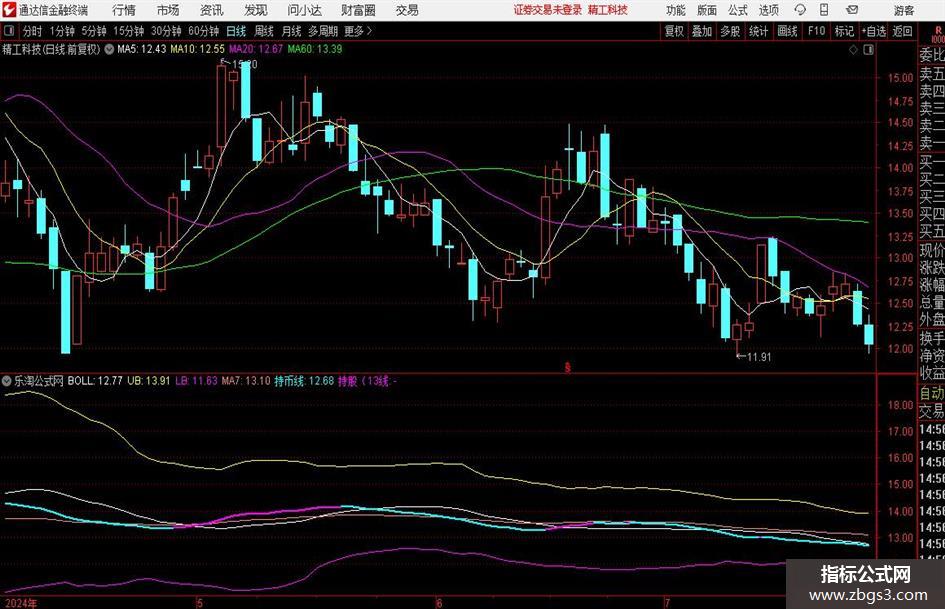Viewport: 945px width, 609px height.
Task: Expand 更多 period options
Action: 358,31
